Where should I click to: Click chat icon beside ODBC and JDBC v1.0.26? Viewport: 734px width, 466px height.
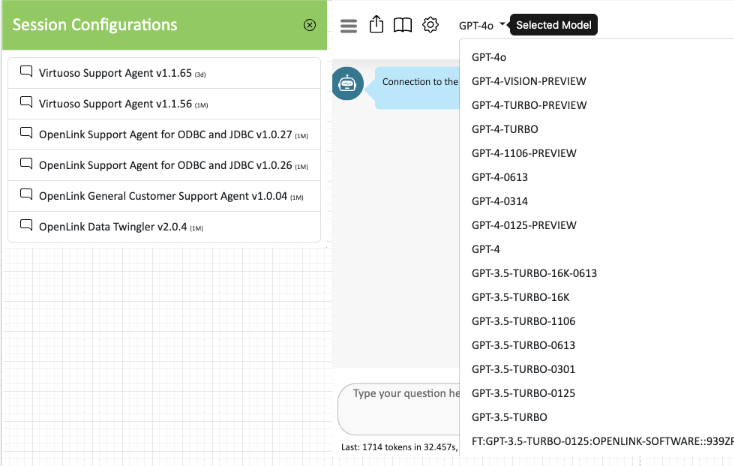coord(26,164)
